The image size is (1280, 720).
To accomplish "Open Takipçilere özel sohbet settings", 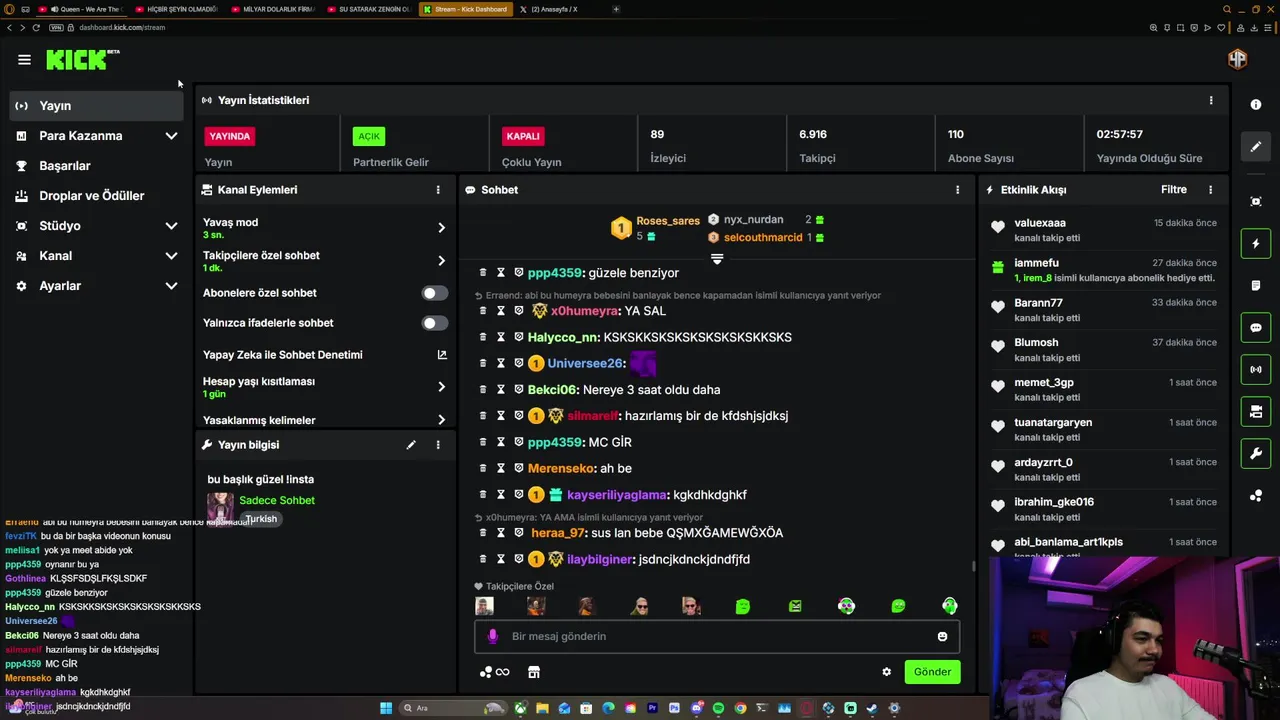I will 325,261.
